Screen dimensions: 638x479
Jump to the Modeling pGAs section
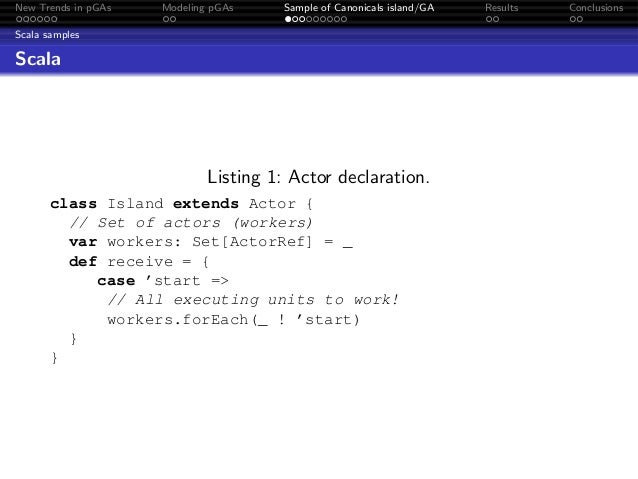tap(198, 7)
